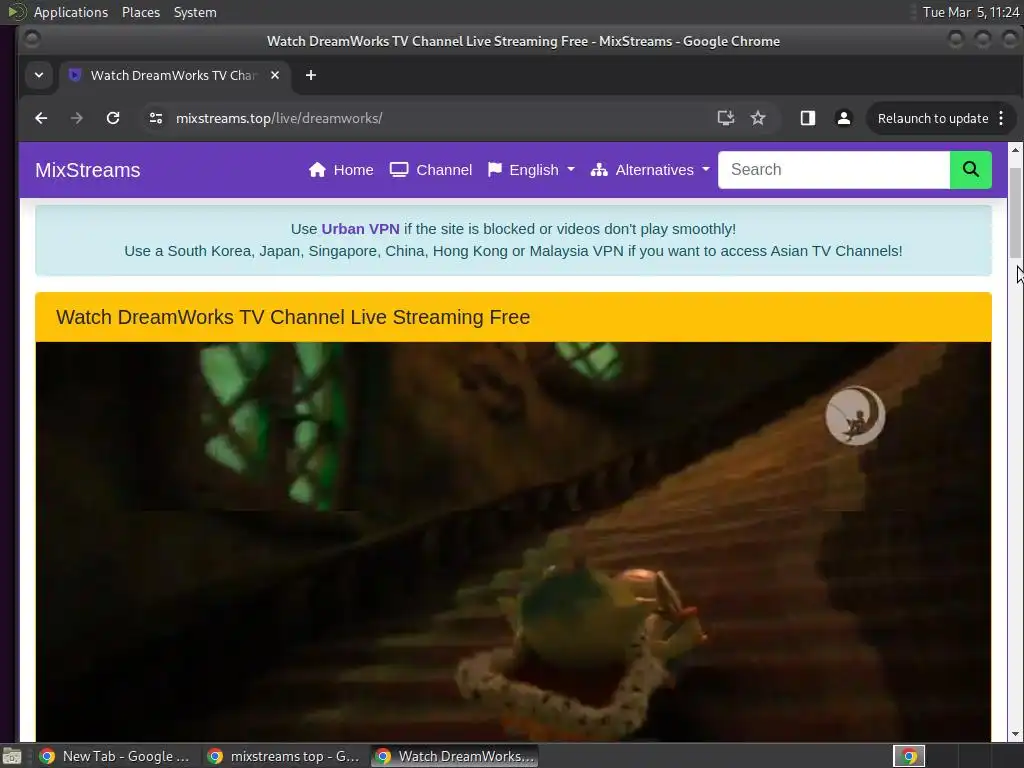
Task: Click the Asian TV Channels VPN notice text
Action: point(513,251)
